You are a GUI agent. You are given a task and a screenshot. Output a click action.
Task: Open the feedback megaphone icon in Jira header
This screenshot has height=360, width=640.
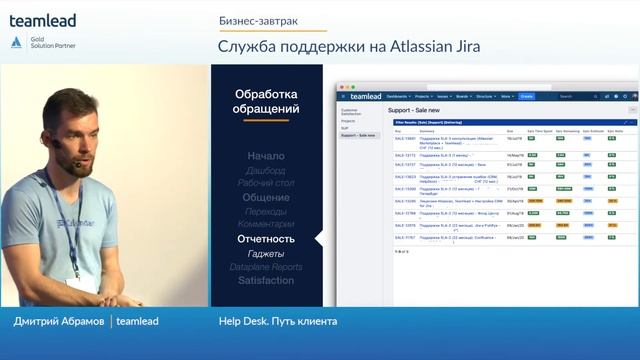pyautogui.click(x=607, y=96)
